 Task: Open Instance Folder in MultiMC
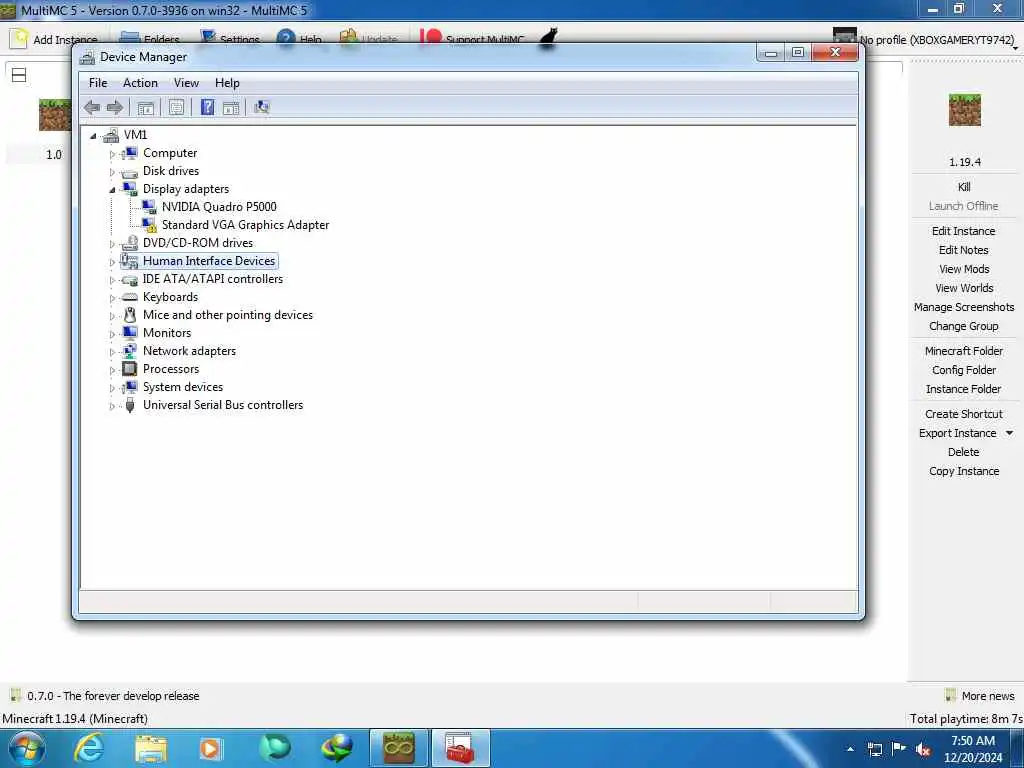(x=963, y=389)
